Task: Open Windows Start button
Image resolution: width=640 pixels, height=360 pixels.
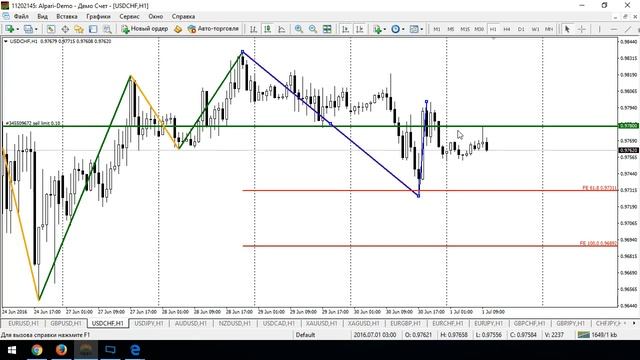Action: pyautogui.click(x=11, y=350)
